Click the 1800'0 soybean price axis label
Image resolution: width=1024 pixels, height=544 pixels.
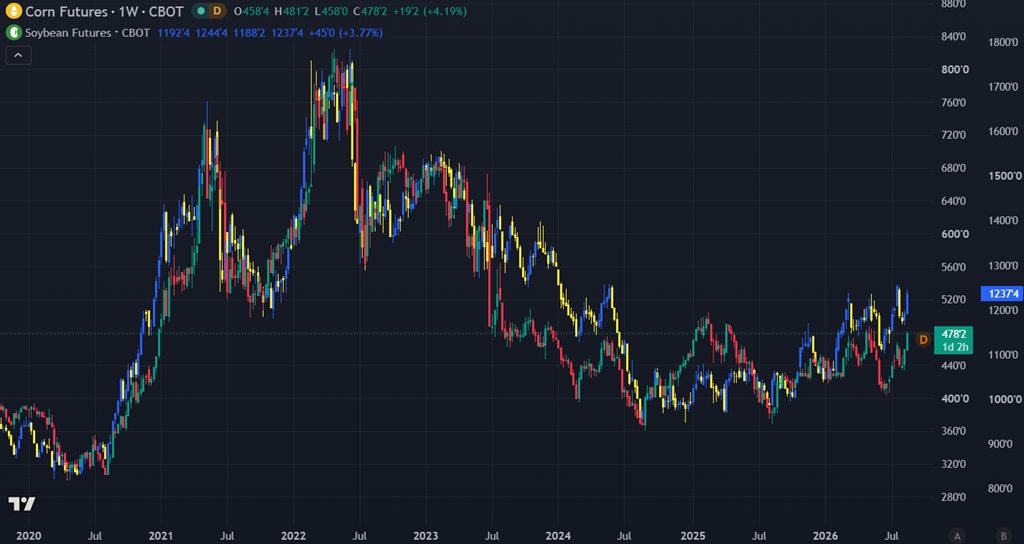click(x=1004, y=42)
